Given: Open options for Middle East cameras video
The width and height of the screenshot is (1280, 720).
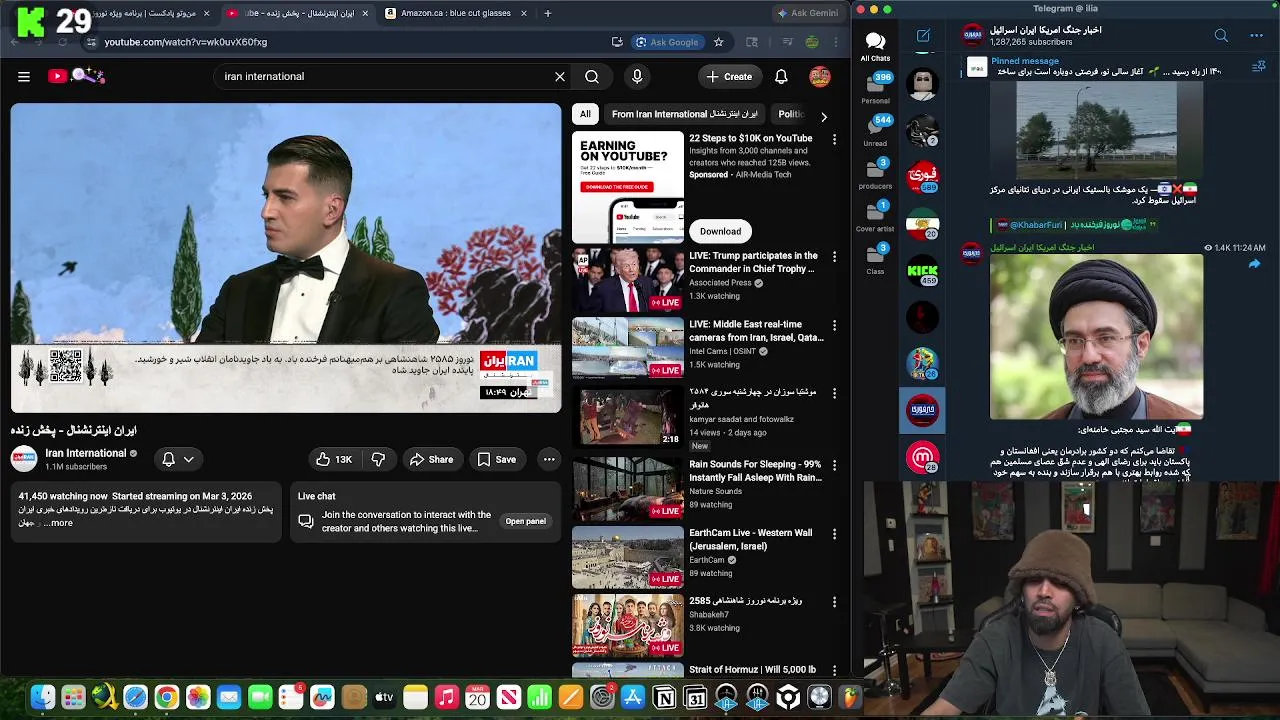Looking at the screenshot, I should 834,326.
